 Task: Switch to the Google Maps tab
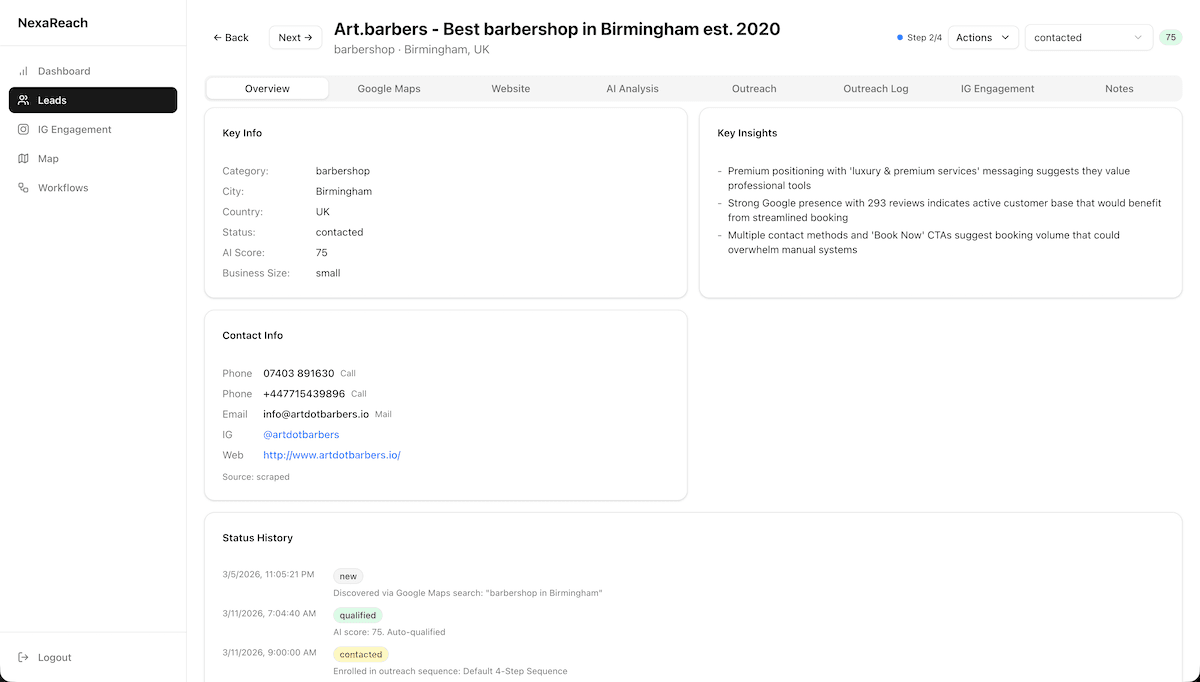[x=389, y=88]
